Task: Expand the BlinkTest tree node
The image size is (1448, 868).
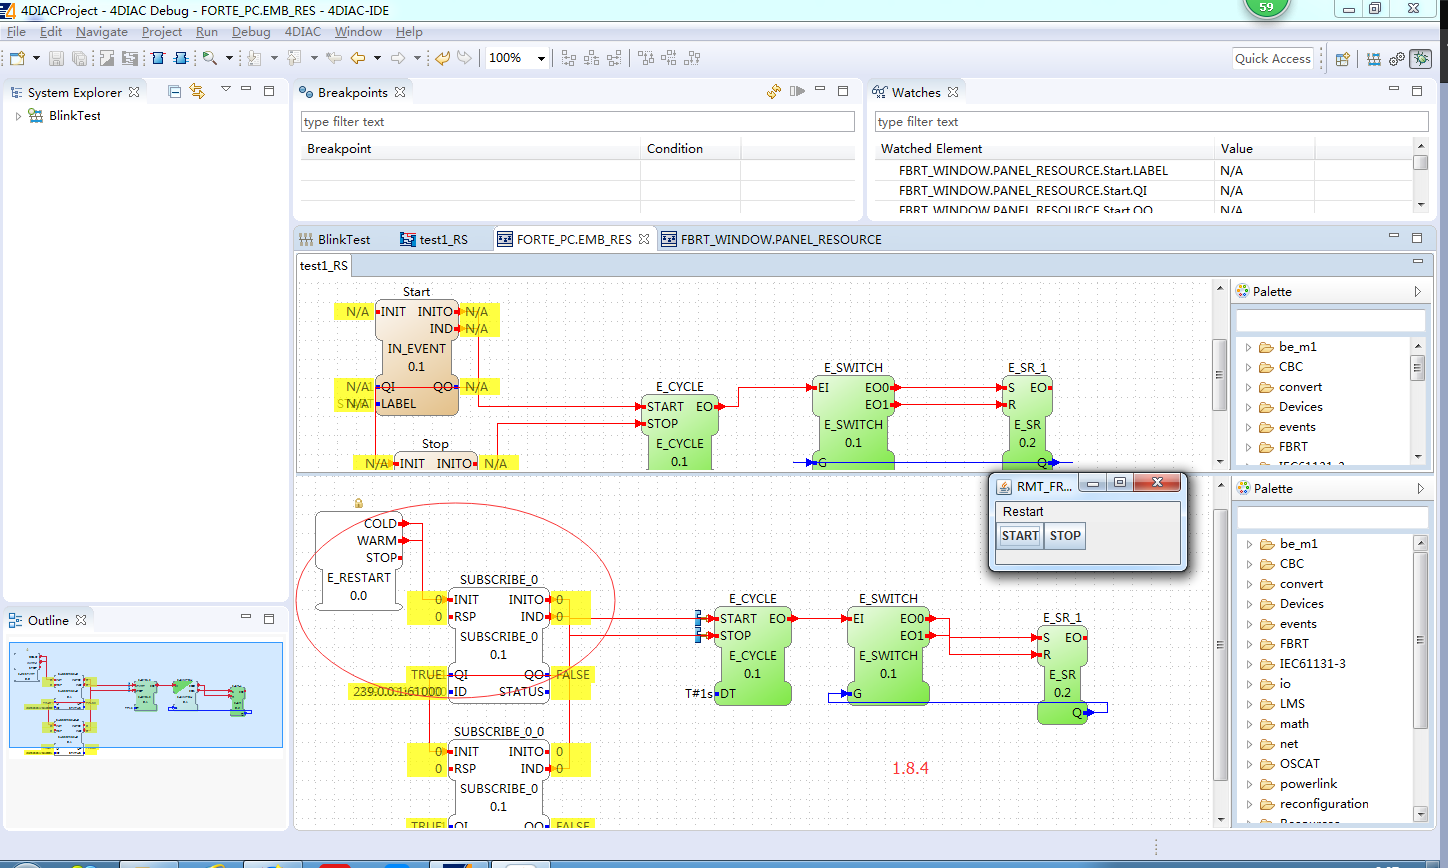Action: point(18,116)
